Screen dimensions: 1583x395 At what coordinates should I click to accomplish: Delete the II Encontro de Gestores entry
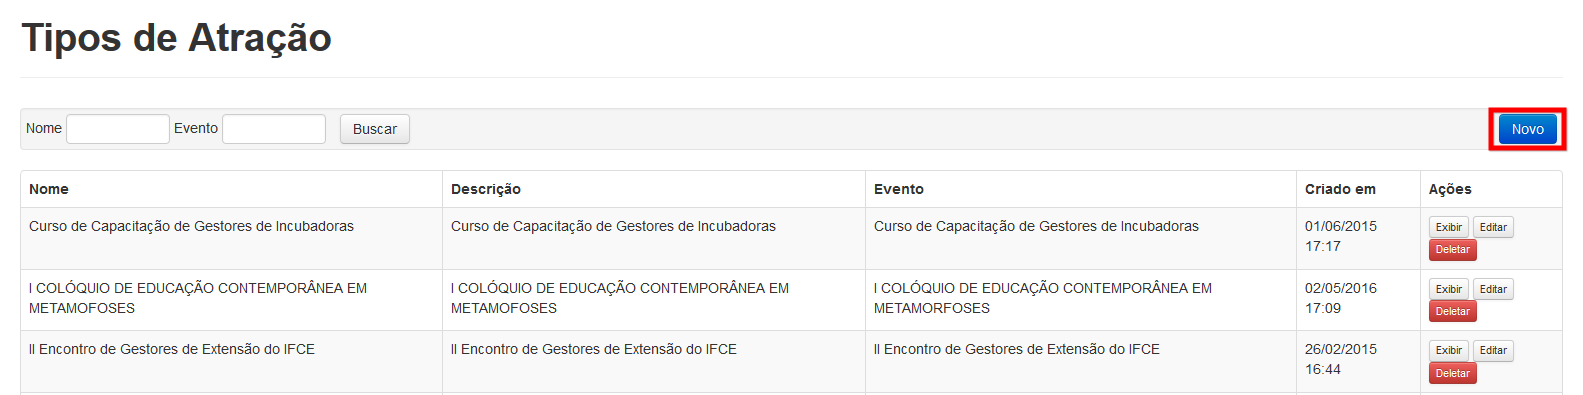coord(1452,373)
